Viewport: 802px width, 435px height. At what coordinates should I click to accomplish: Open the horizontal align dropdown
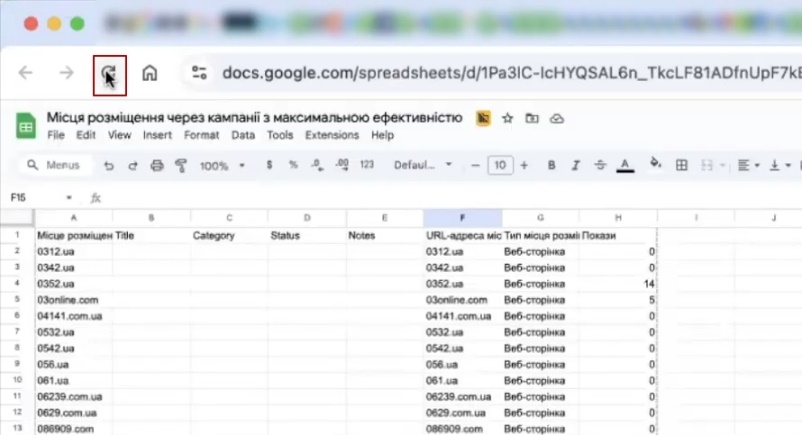coord(750,165)
